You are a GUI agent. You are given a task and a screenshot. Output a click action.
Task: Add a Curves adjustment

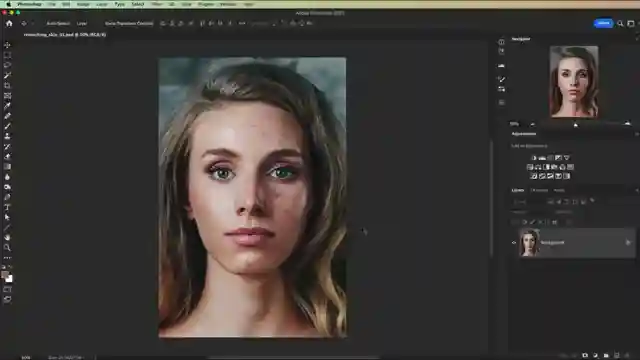point(550,158)
